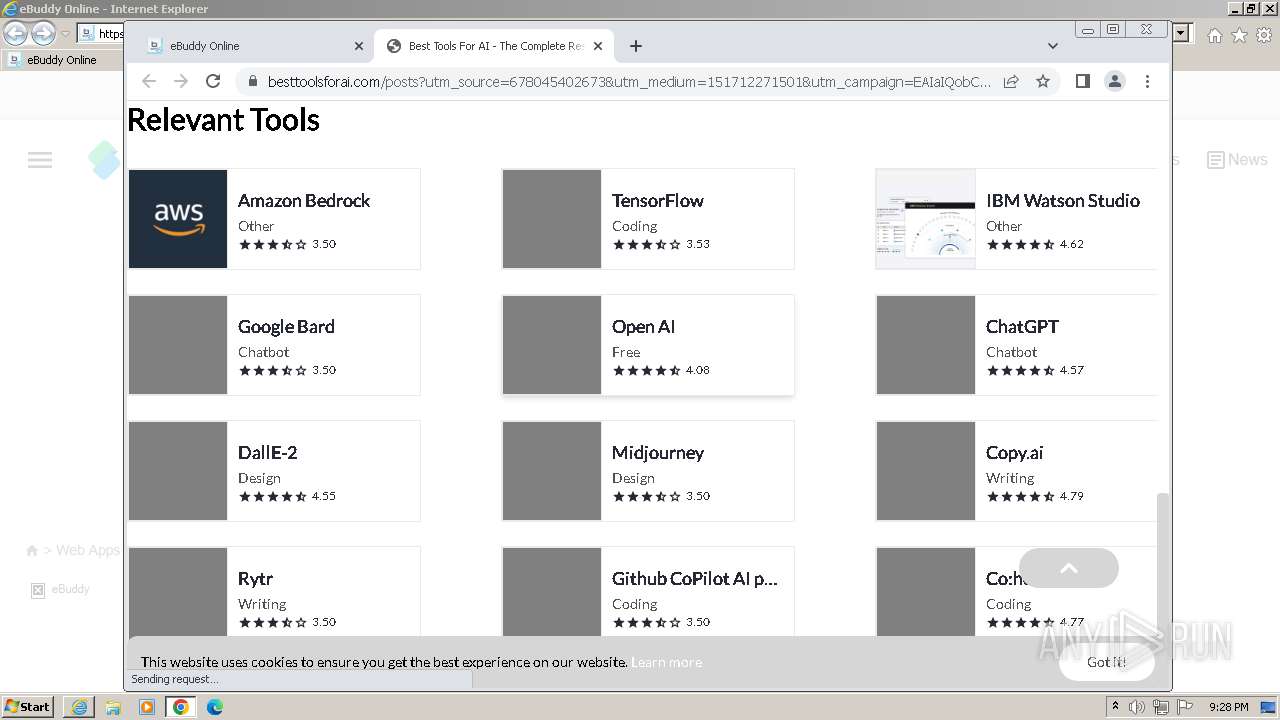
Task: Open the hamburger menu on the background page
Action: 40,160
